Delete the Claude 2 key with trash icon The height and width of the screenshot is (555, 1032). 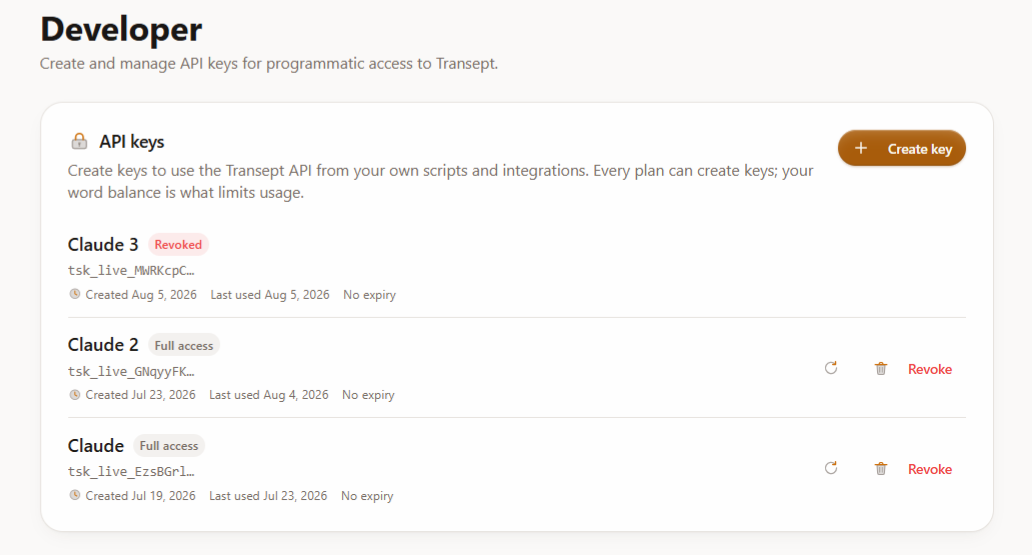pyautogui.click(x=881, y=369)
